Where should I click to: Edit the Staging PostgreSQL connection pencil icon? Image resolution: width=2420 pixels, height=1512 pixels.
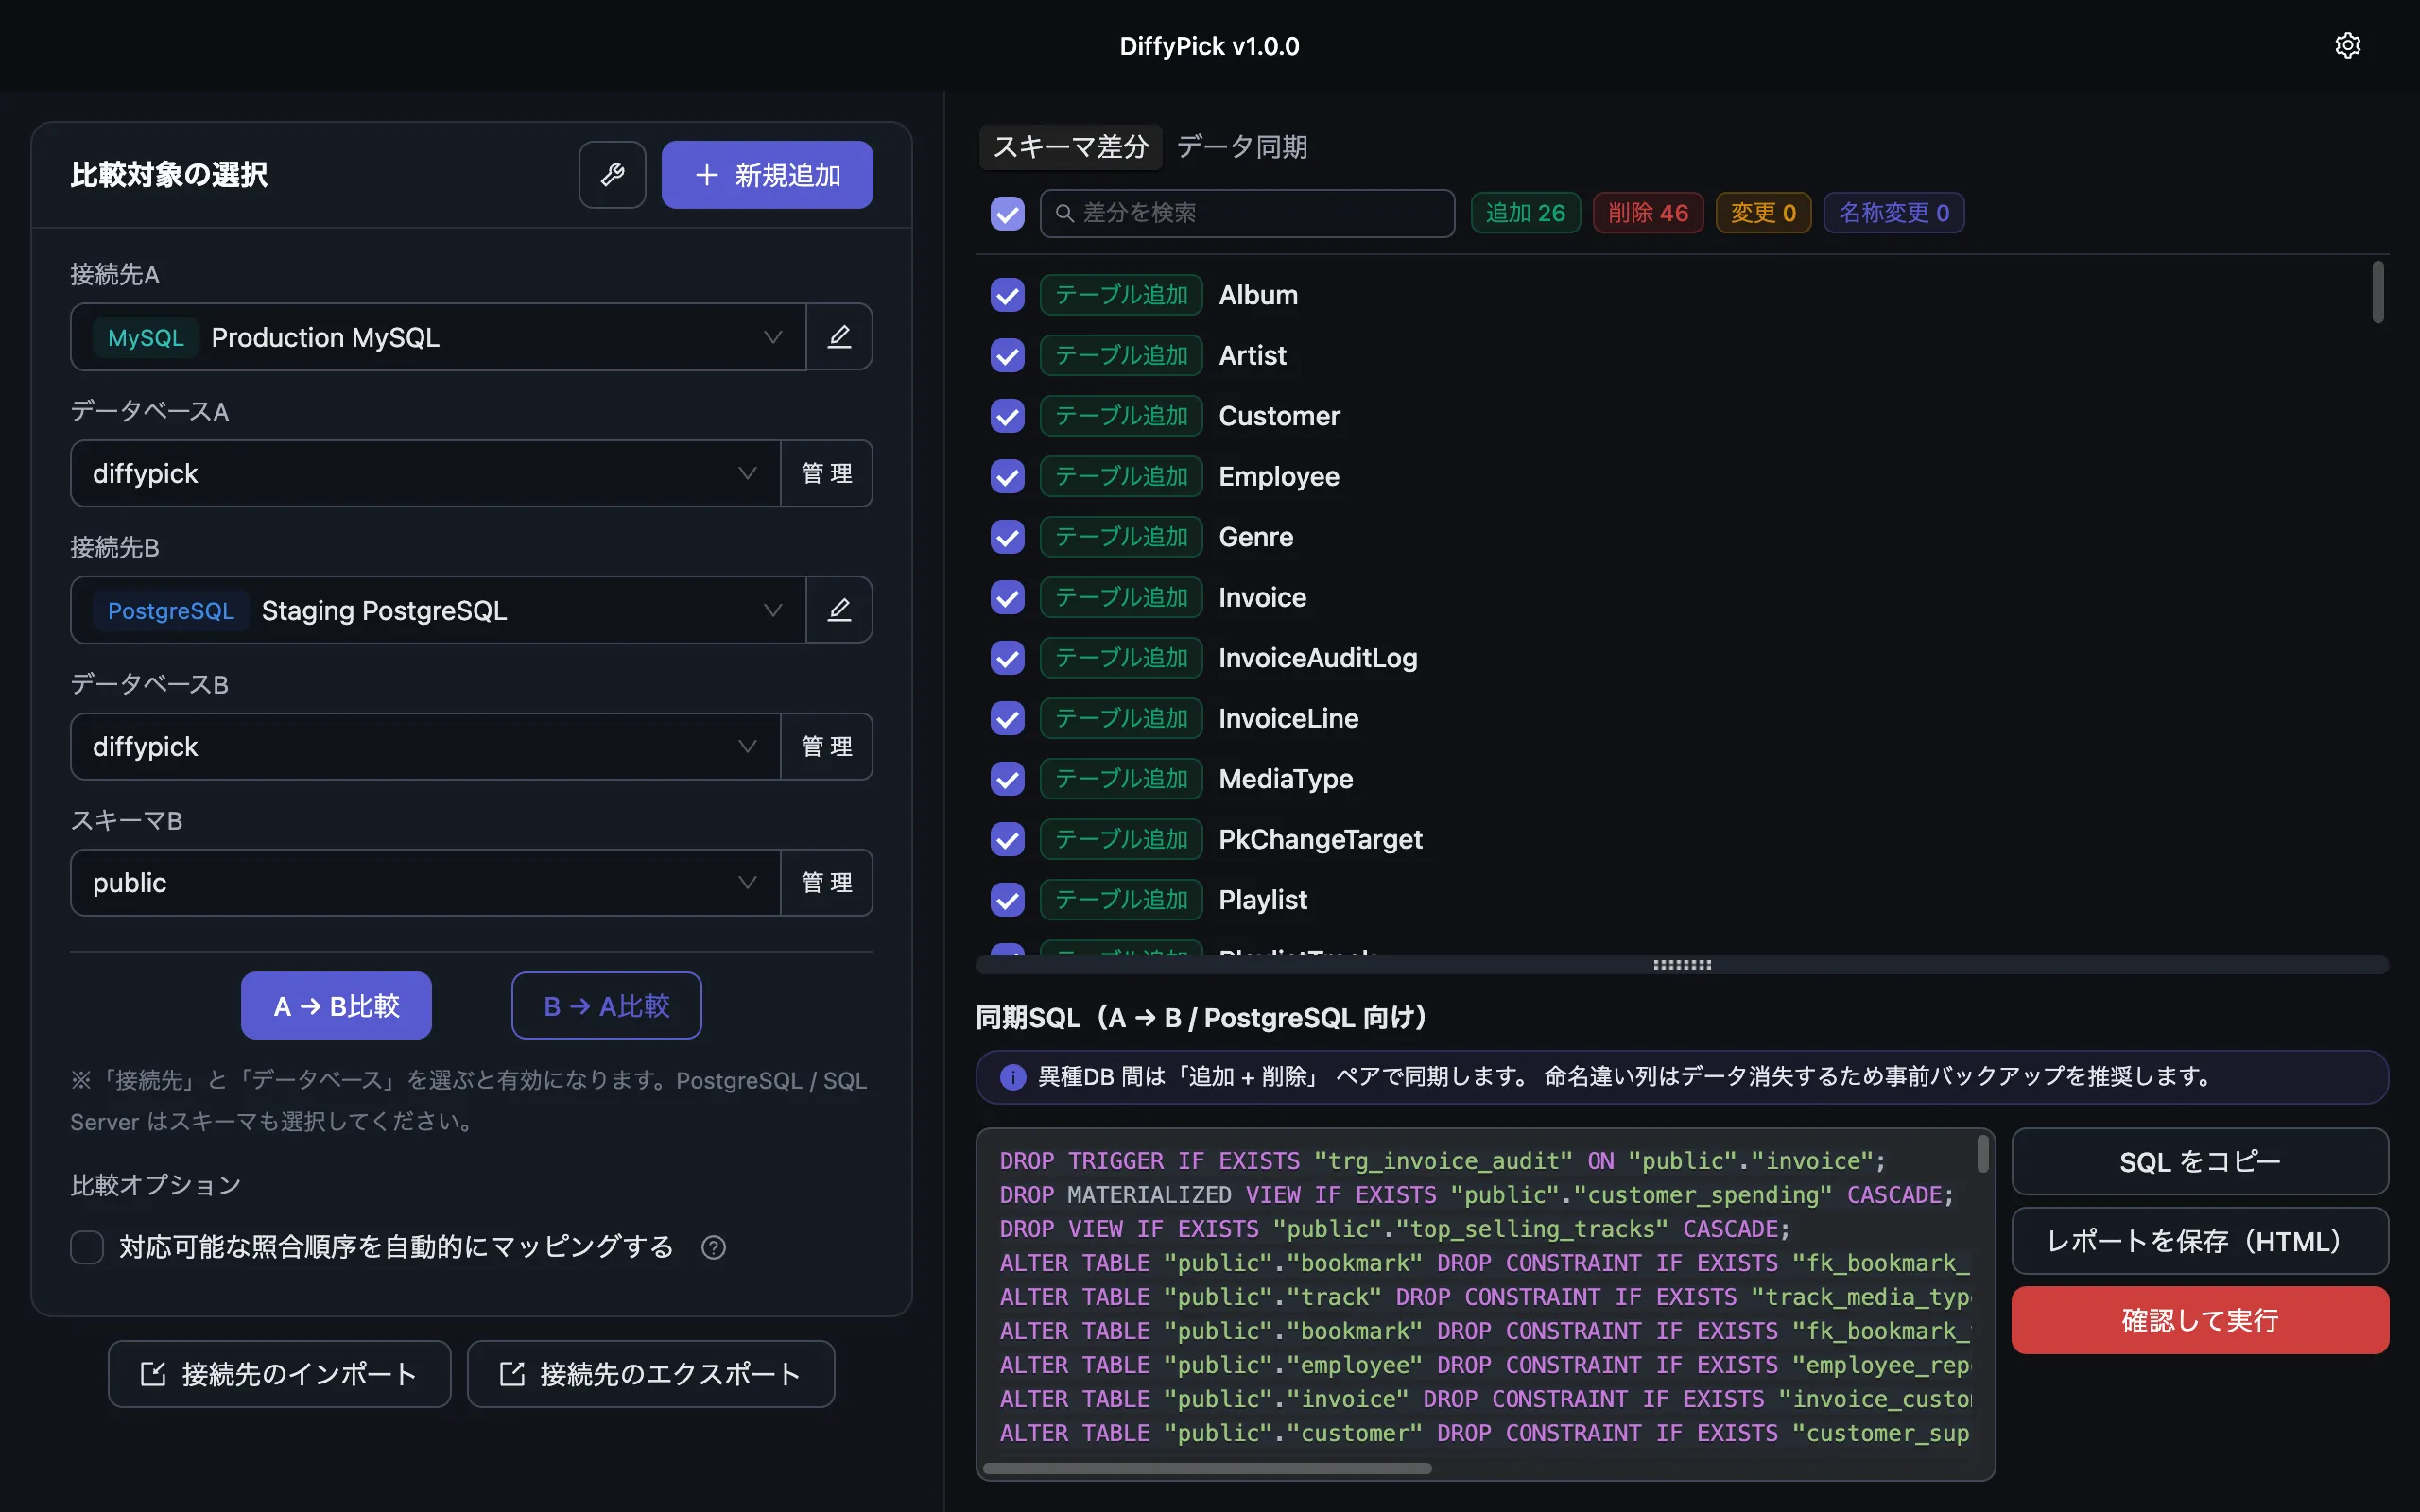coord(839,610)
